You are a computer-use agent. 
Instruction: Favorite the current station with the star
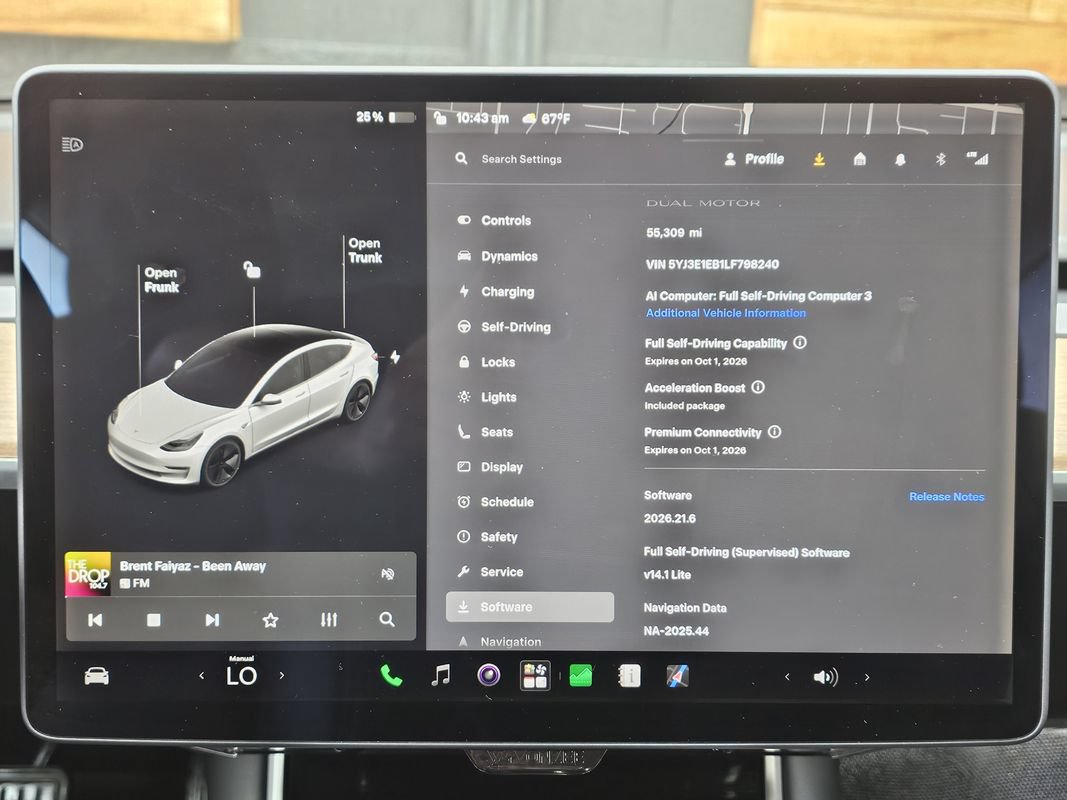(x=270, y=620)
